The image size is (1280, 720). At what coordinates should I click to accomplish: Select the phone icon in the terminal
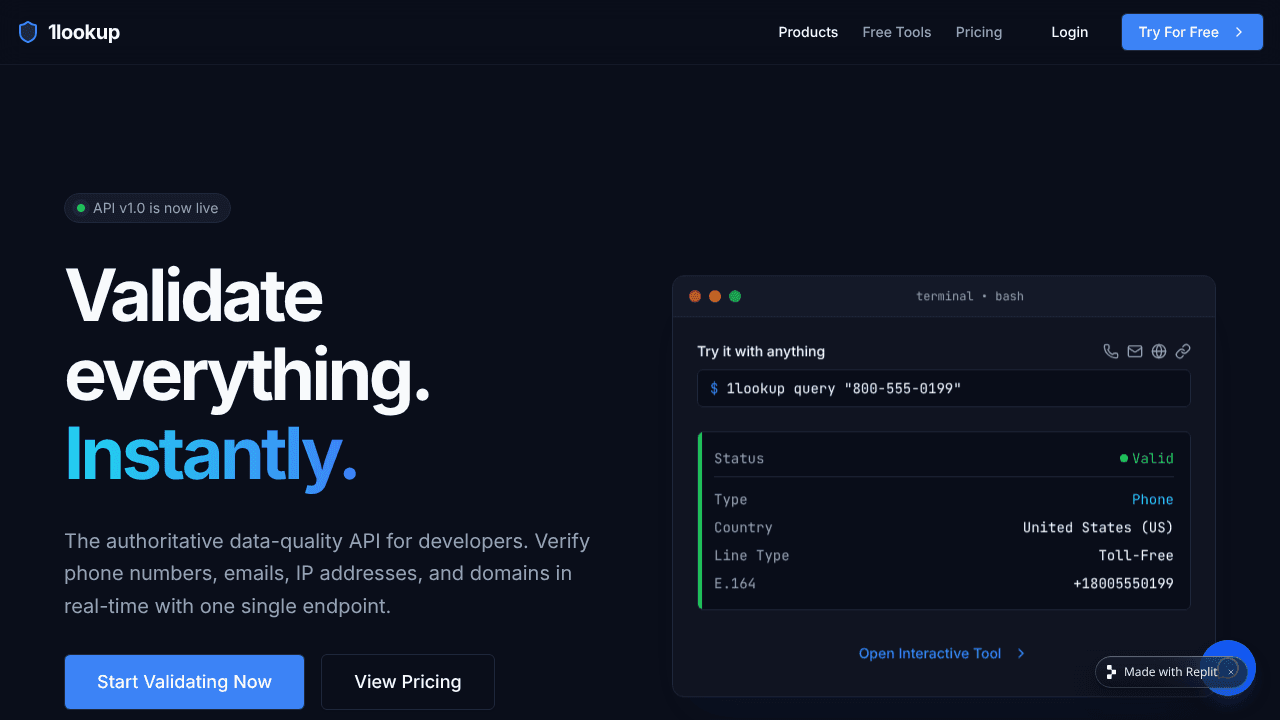click(1111, 351)
